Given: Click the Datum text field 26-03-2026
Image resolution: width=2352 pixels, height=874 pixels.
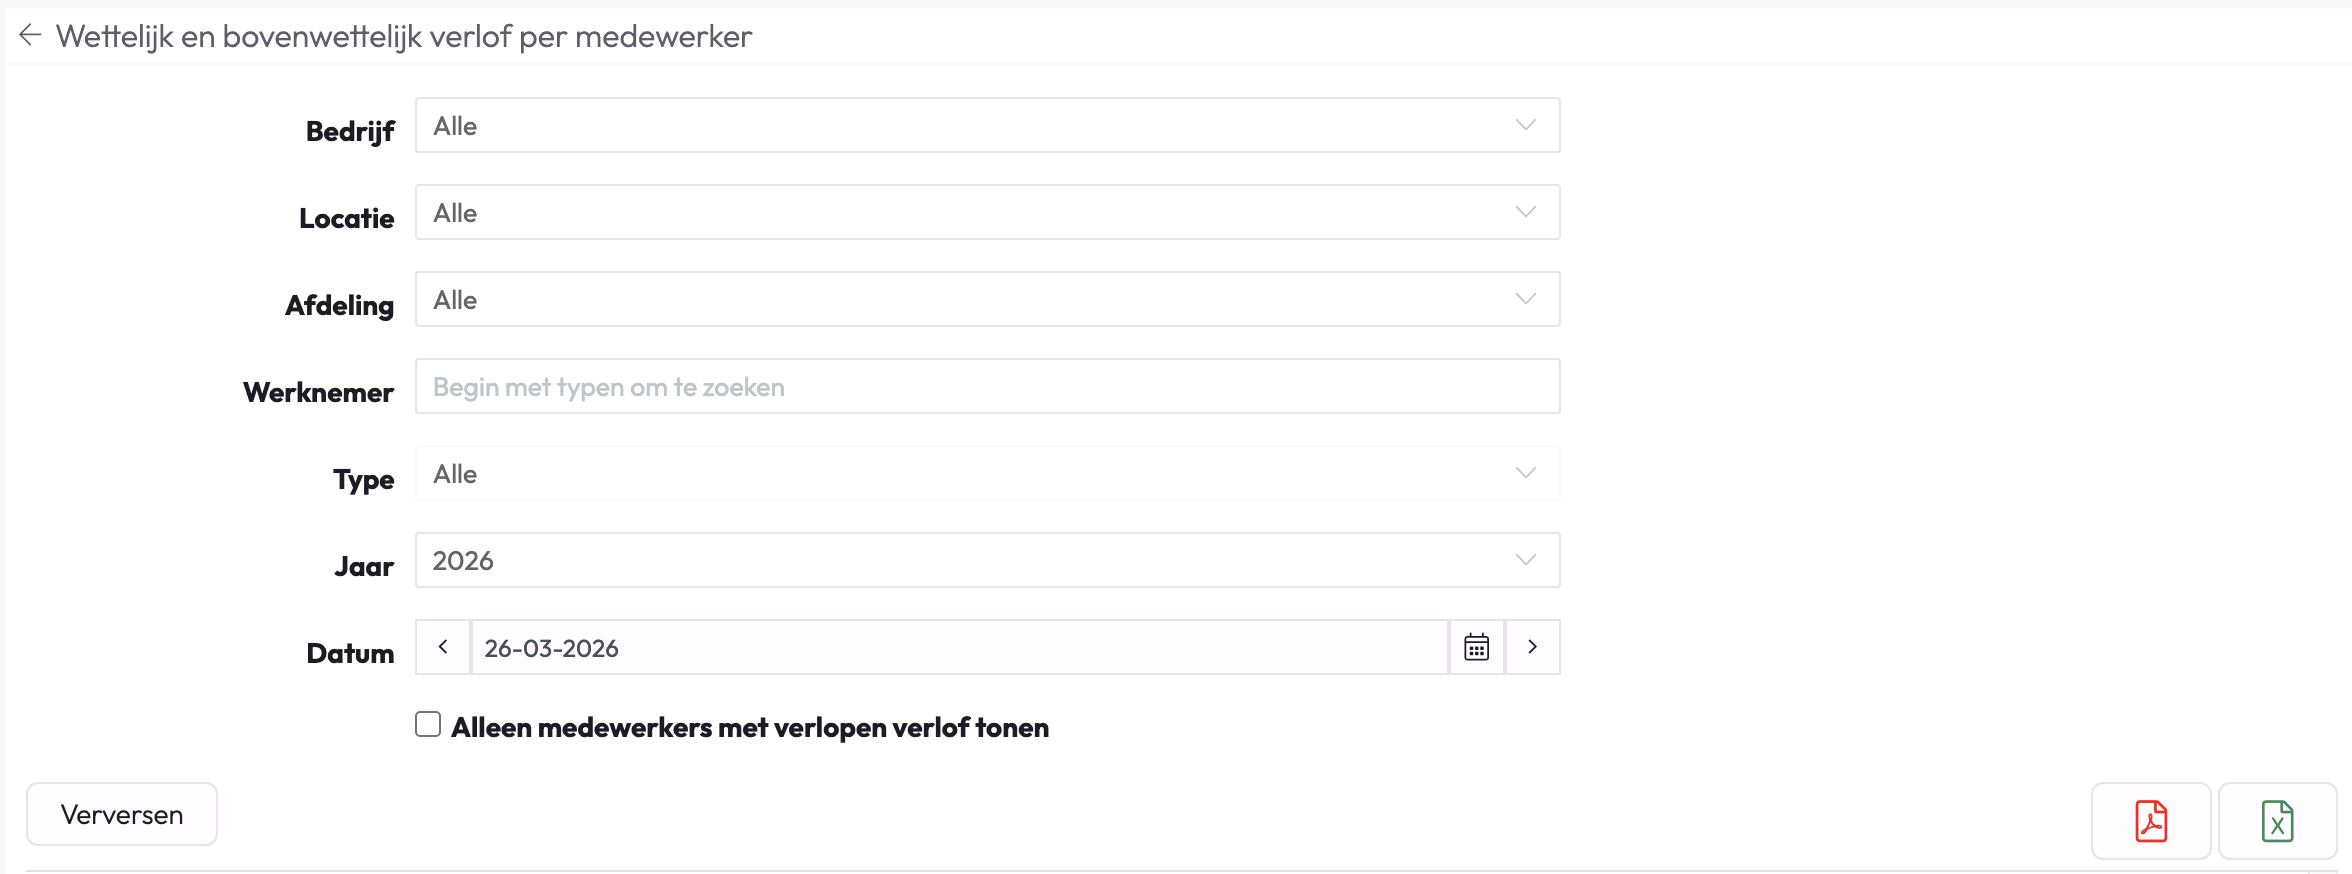Looking at the screenshot, I should coord(958,647).
